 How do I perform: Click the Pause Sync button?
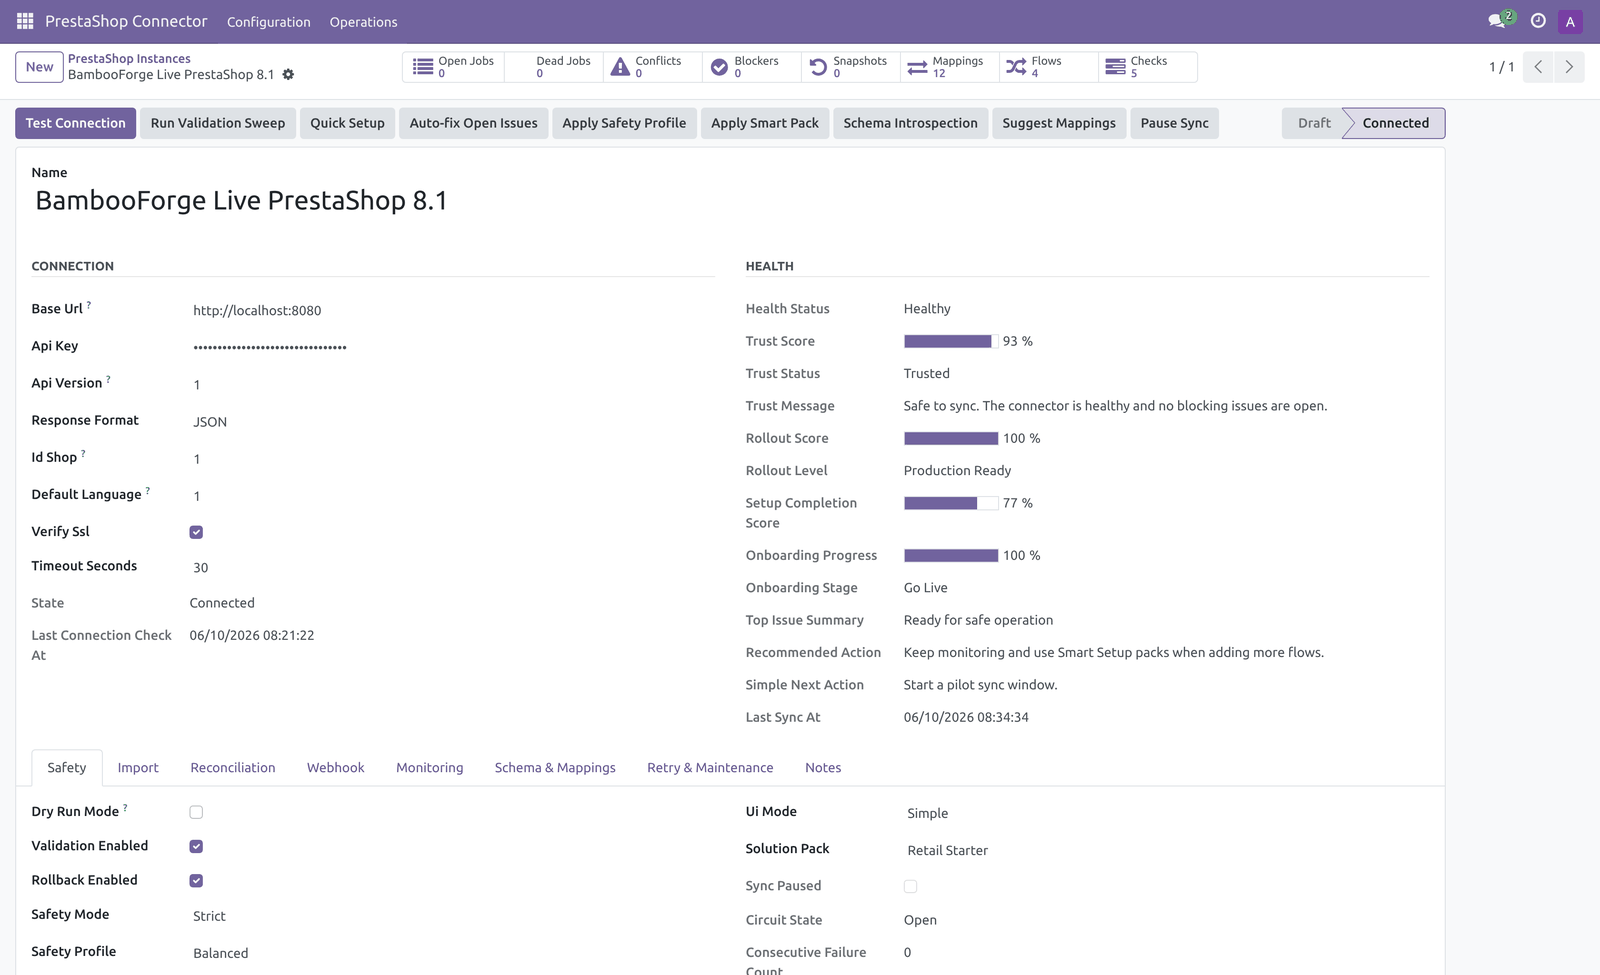tap(1175, 123)
